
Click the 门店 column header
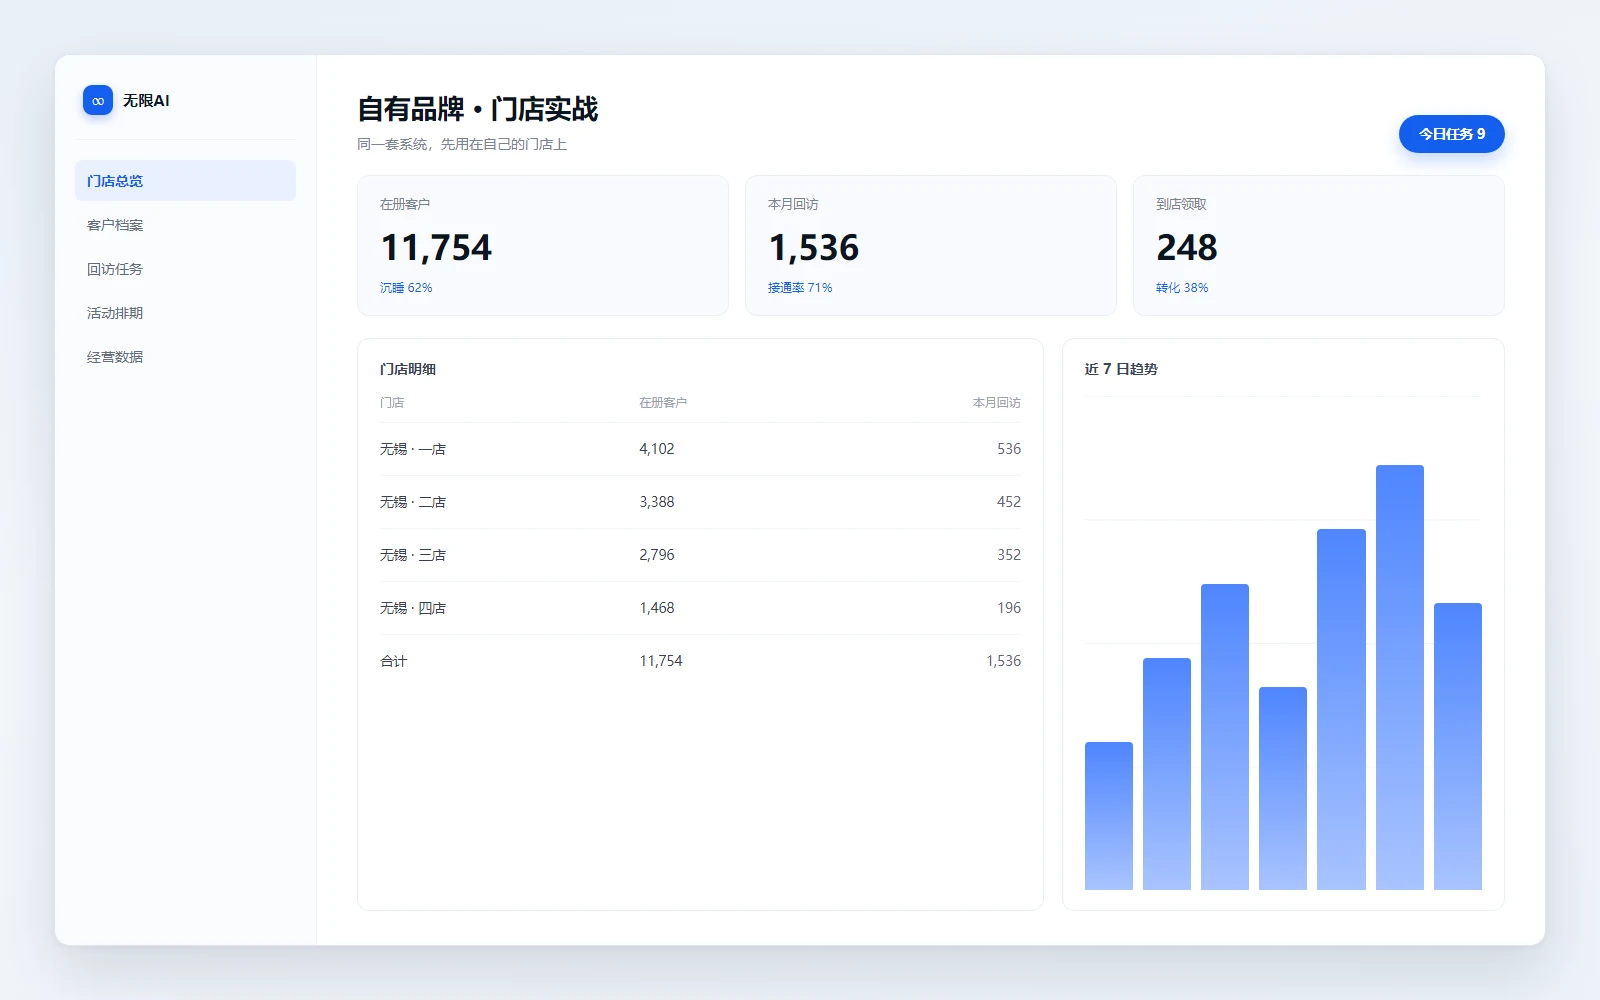(392, 403)
